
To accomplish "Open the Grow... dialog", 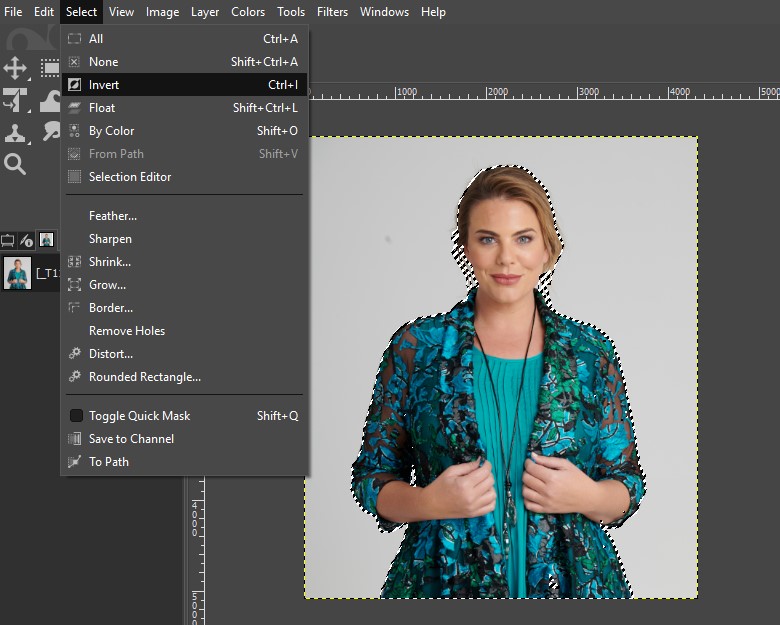I will [185, 285].
